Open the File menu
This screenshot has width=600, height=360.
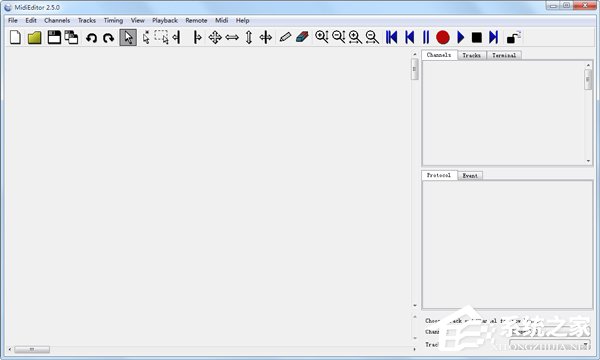[13, 20]
